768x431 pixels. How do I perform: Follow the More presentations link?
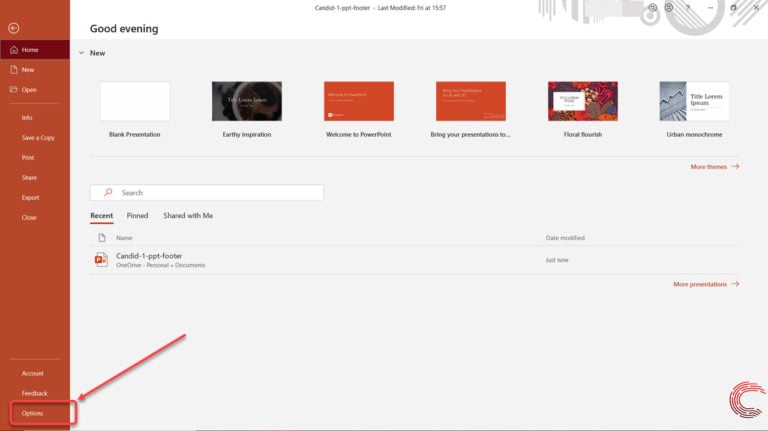coord(706,284)
